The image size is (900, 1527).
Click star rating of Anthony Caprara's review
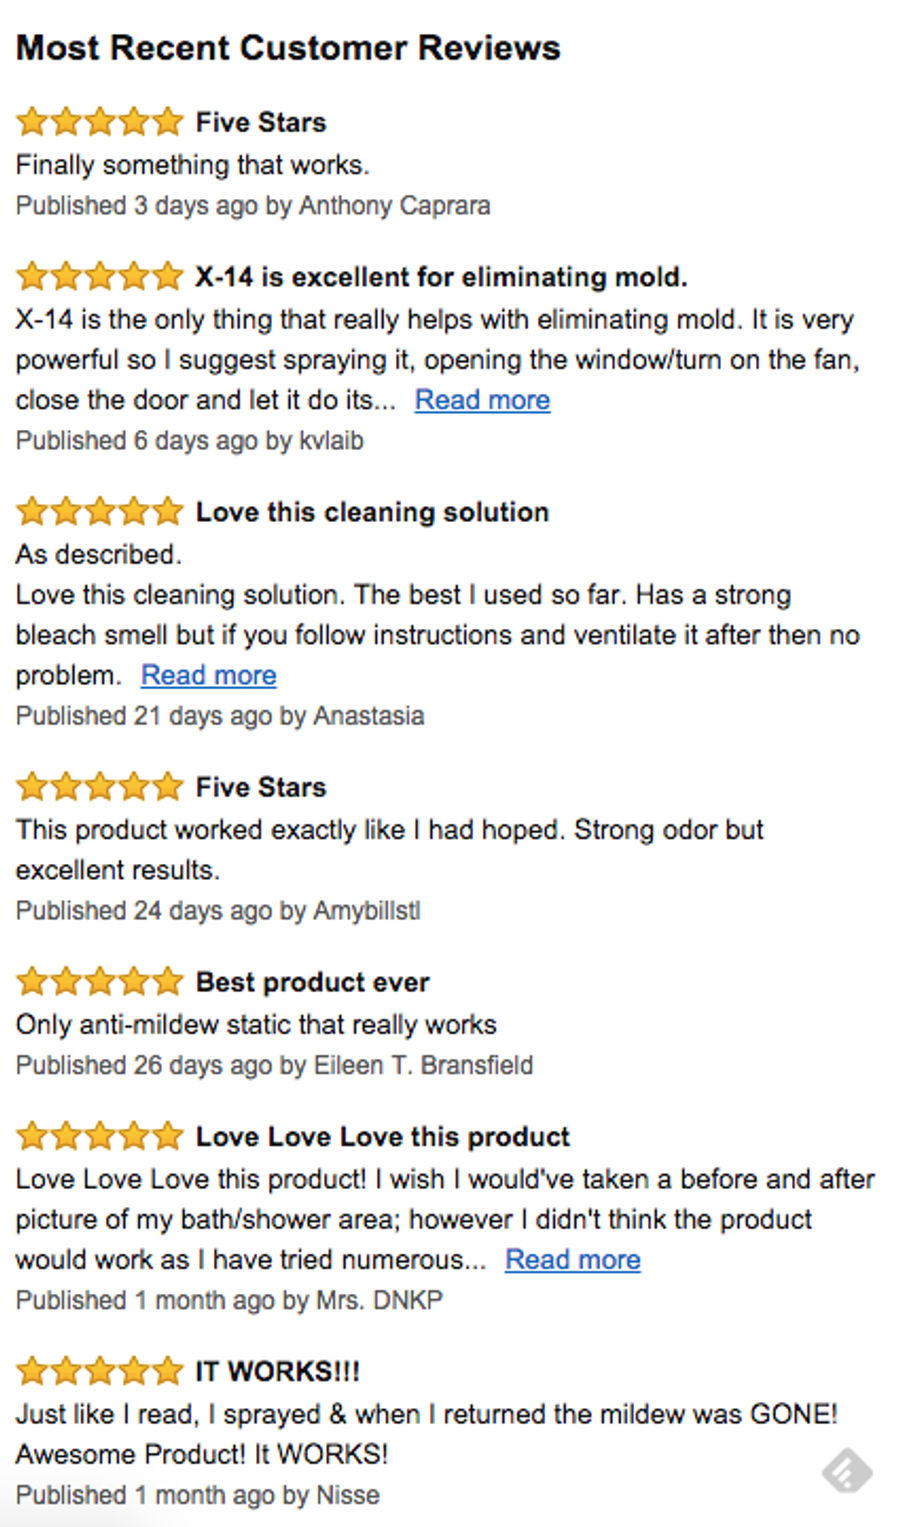click(x=100, y=122)
